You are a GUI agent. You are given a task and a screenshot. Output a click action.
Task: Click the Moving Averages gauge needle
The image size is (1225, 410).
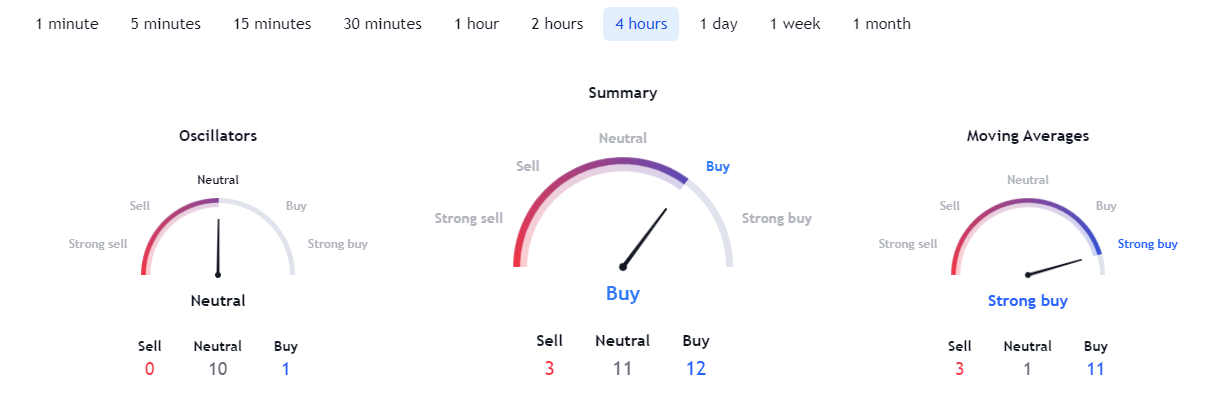pos(1055,267)
